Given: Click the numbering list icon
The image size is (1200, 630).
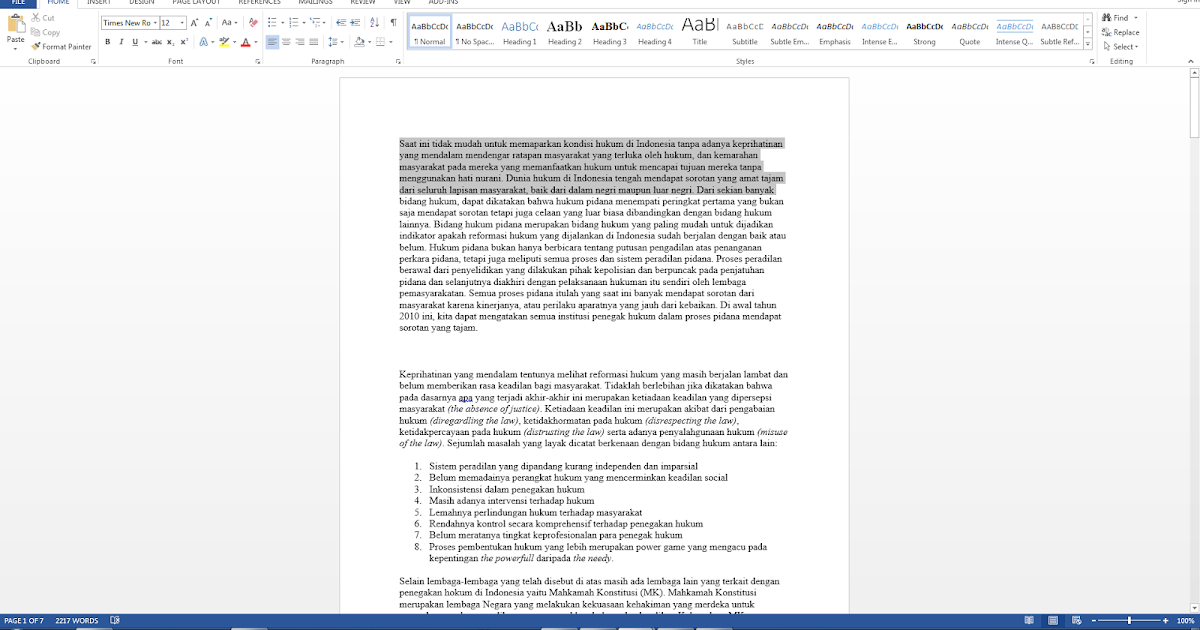Looking at the screenshot, I should coord(295,22).
